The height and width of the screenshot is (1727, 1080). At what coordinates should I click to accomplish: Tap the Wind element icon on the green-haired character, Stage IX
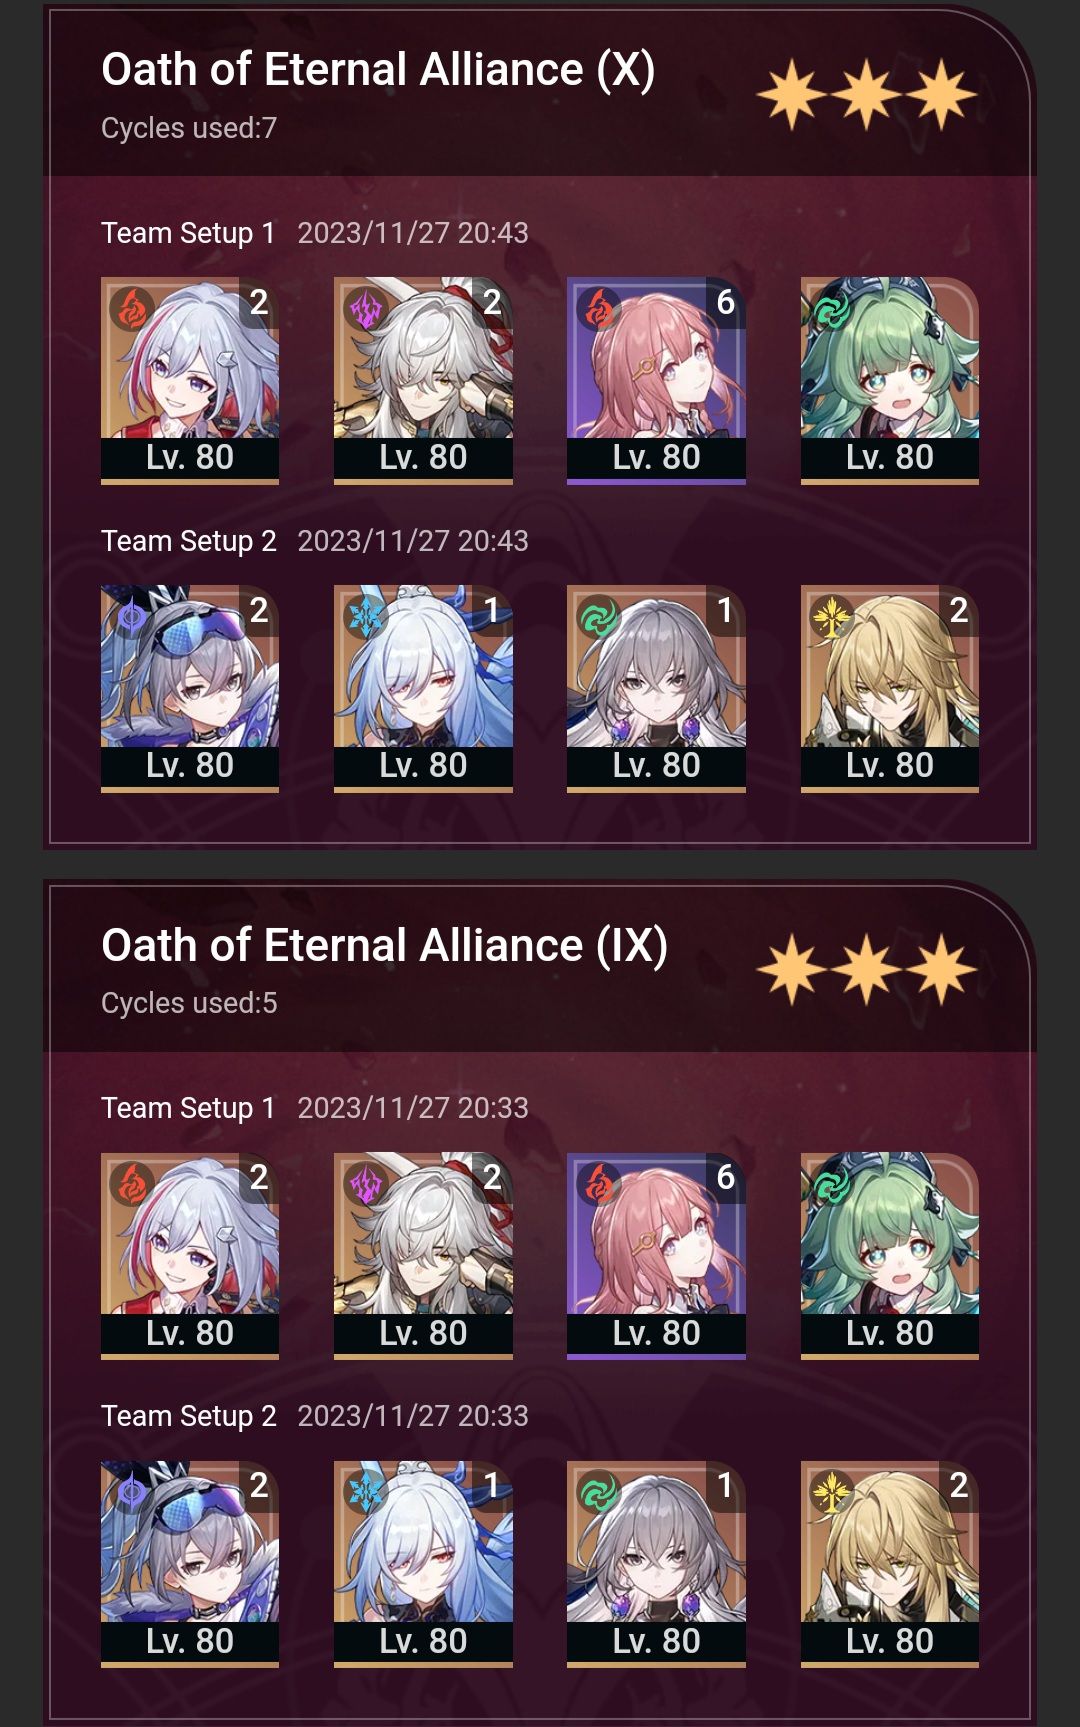tap(832, 1184)
